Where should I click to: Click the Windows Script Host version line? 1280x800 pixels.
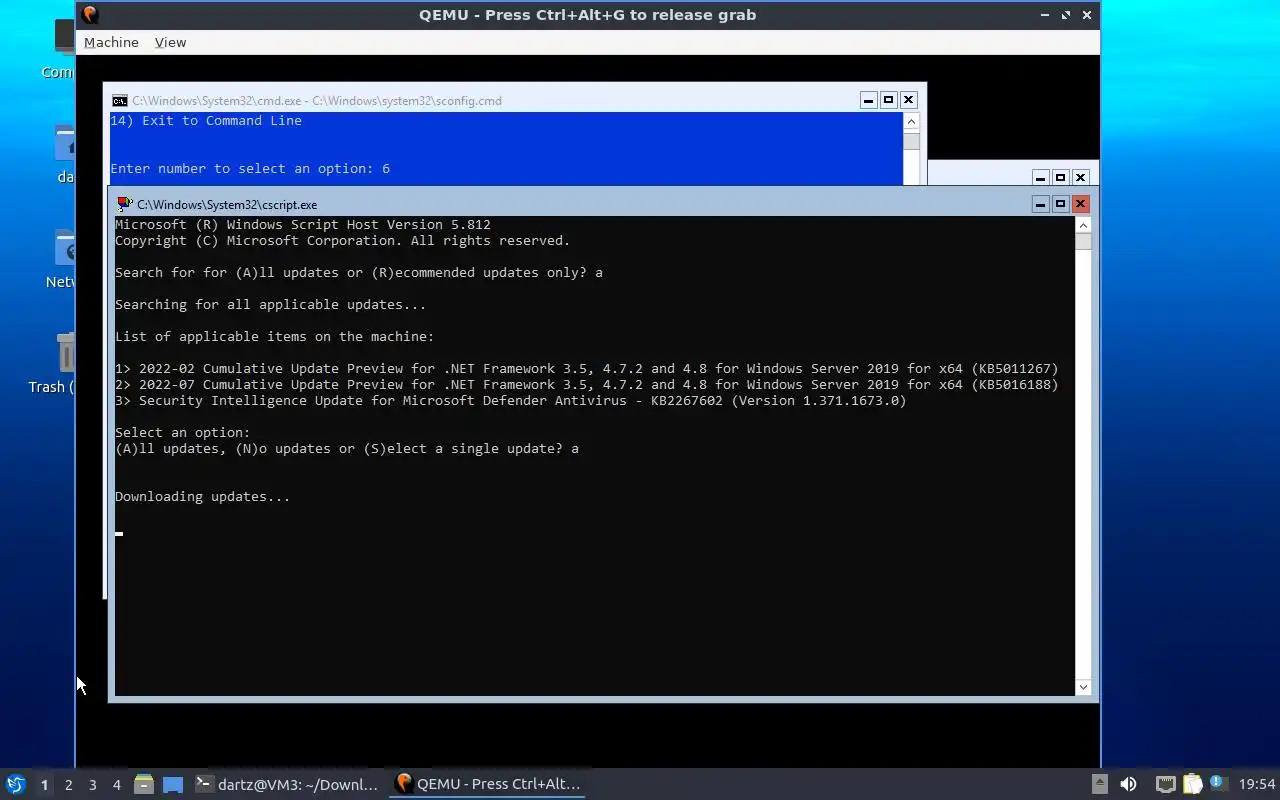302,225
